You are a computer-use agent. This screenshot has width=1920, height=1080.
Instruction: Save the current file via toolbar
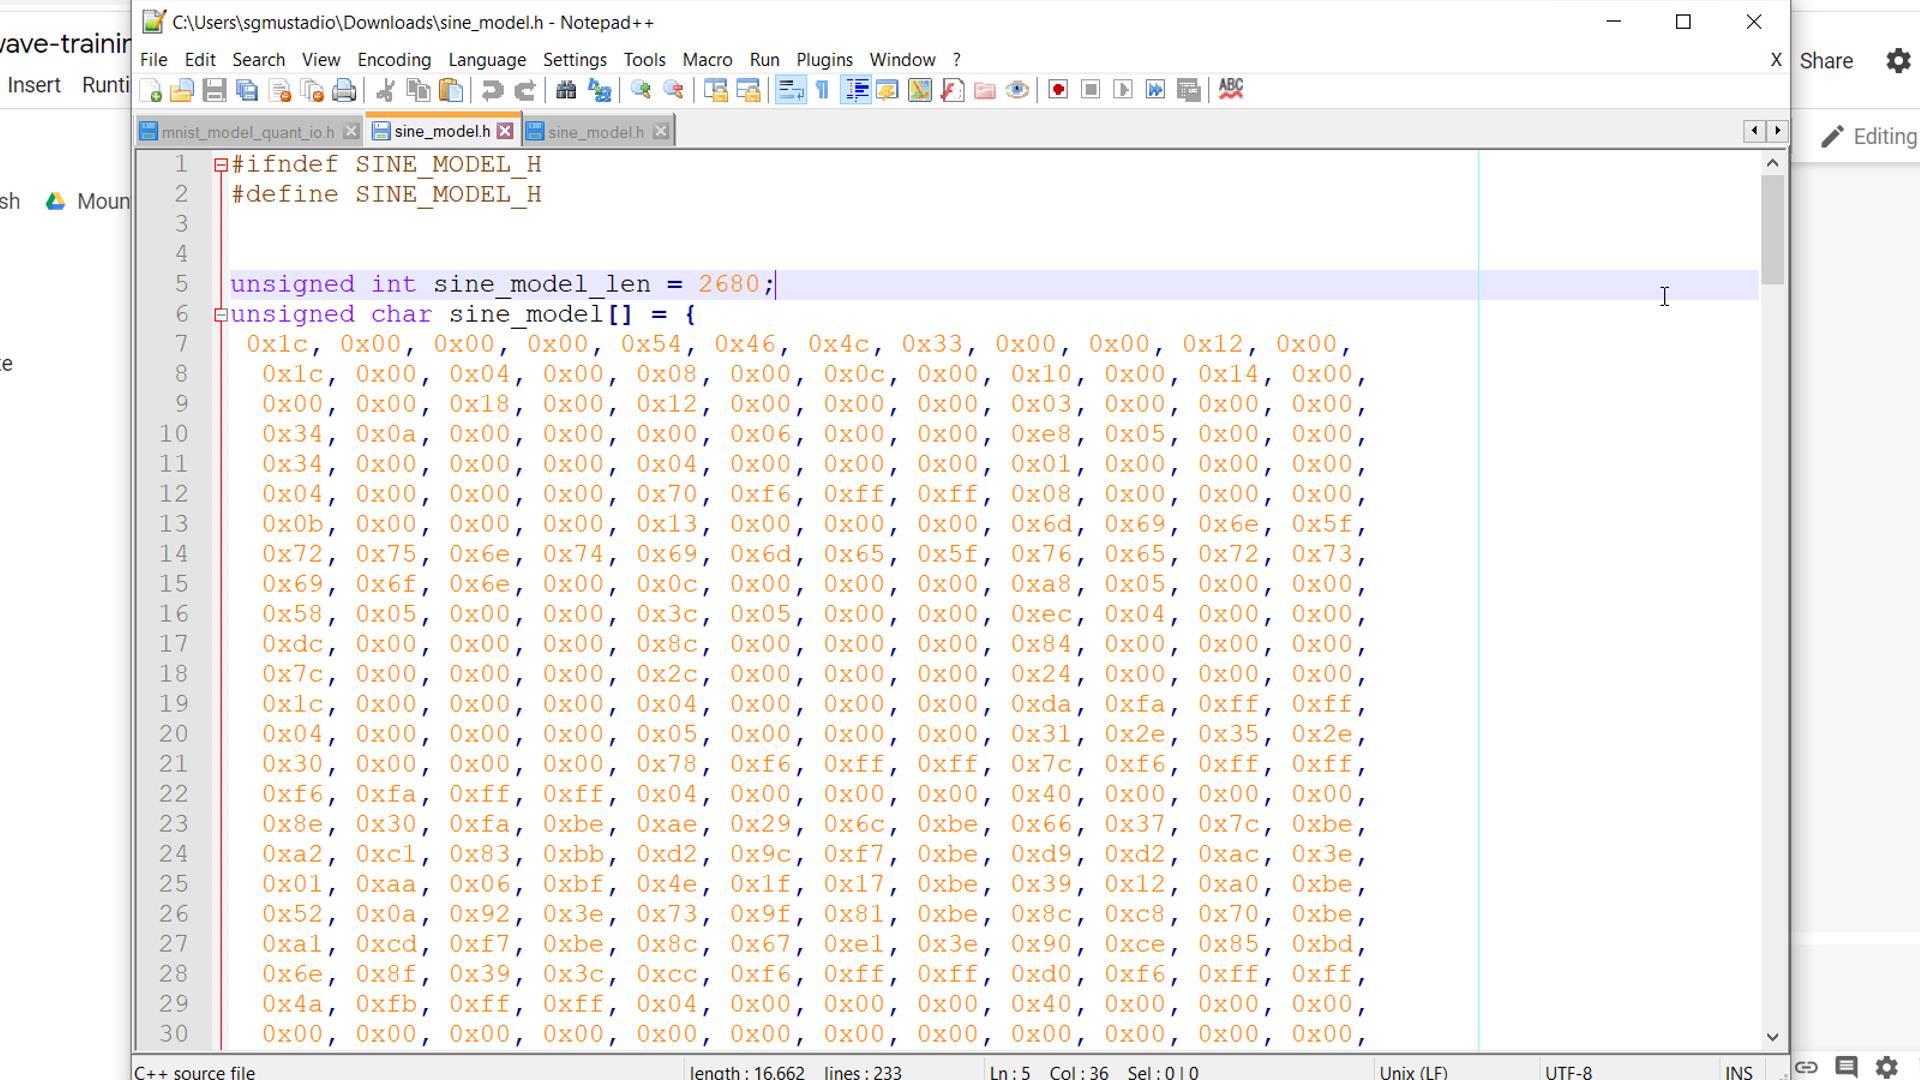pyautogui.click(x=214, y=91)
